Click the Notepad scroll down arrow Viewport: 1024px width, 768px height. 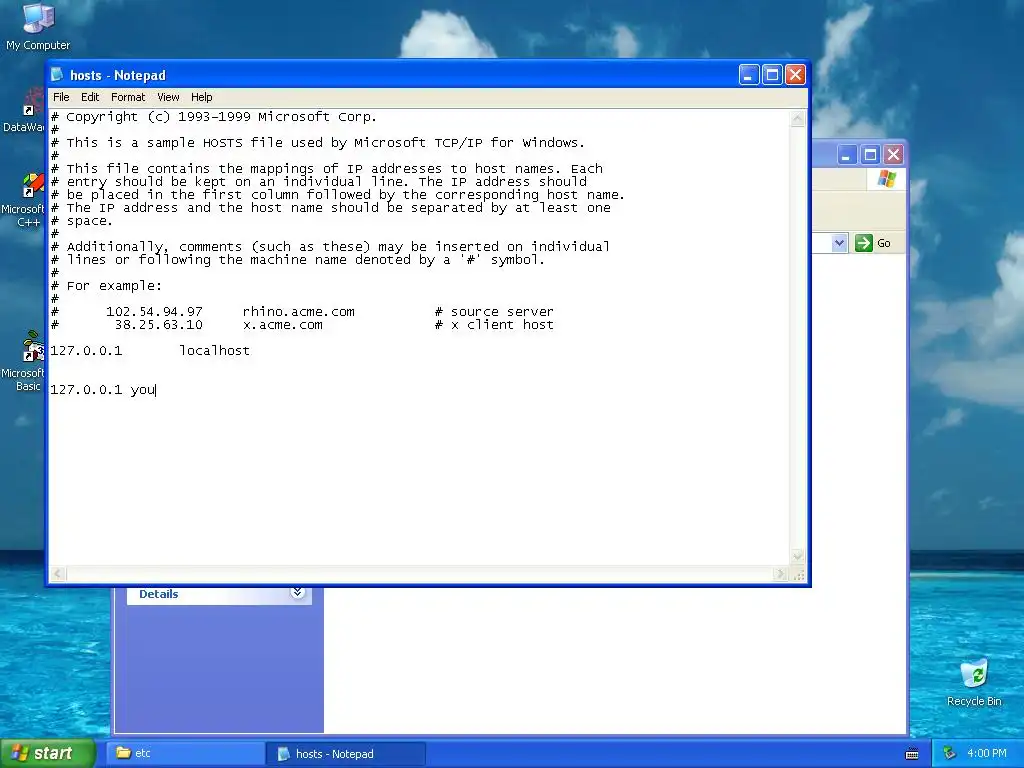tap(797, 556)
